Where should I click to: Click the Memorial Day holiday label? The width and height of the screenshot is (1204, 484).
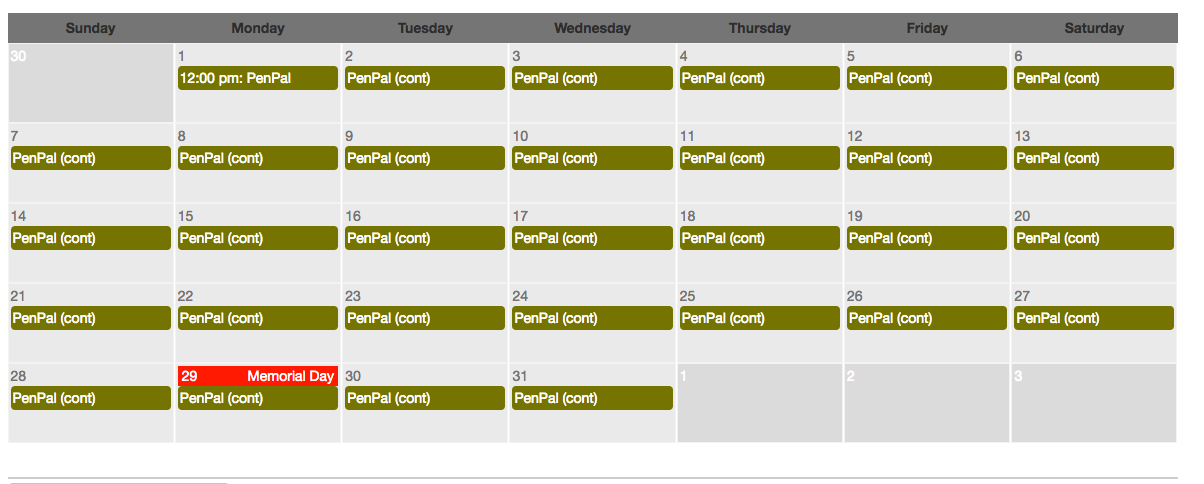click(290, 376)
